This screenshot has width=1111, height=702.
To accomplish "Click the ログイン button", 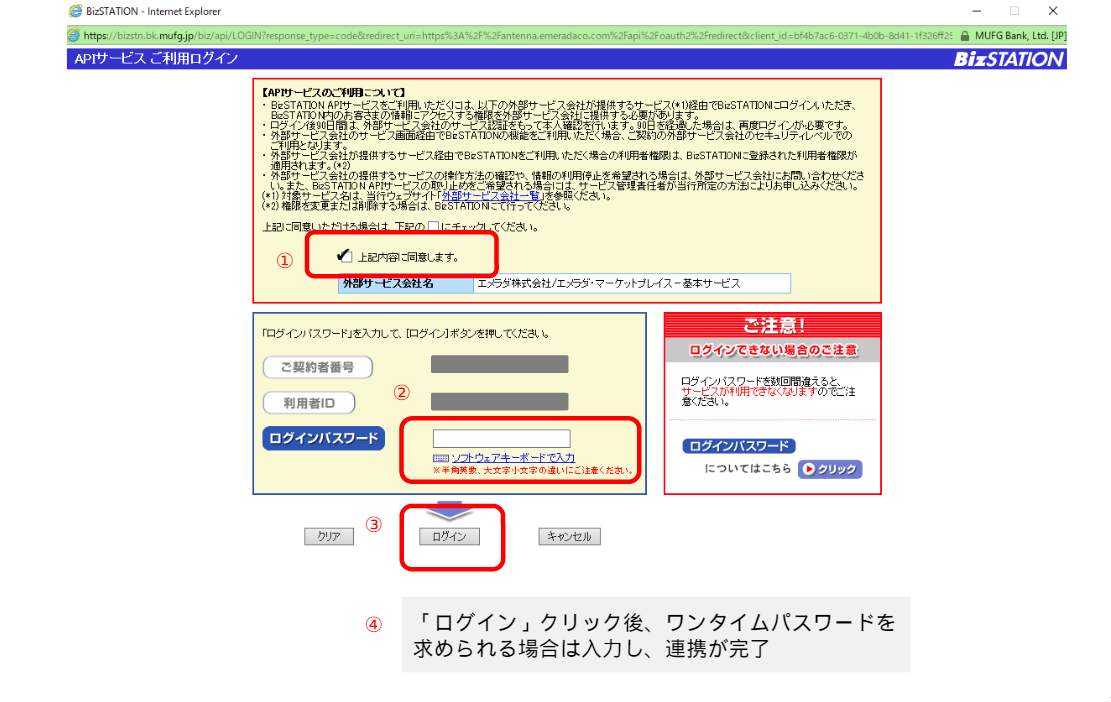I will tap(449, 536).
